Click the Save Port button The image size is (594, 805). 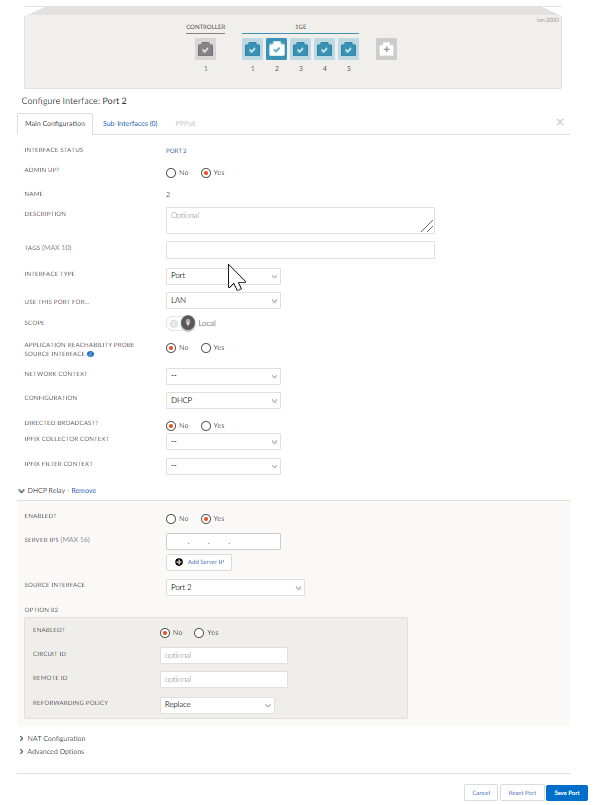(x=566, y=792)
